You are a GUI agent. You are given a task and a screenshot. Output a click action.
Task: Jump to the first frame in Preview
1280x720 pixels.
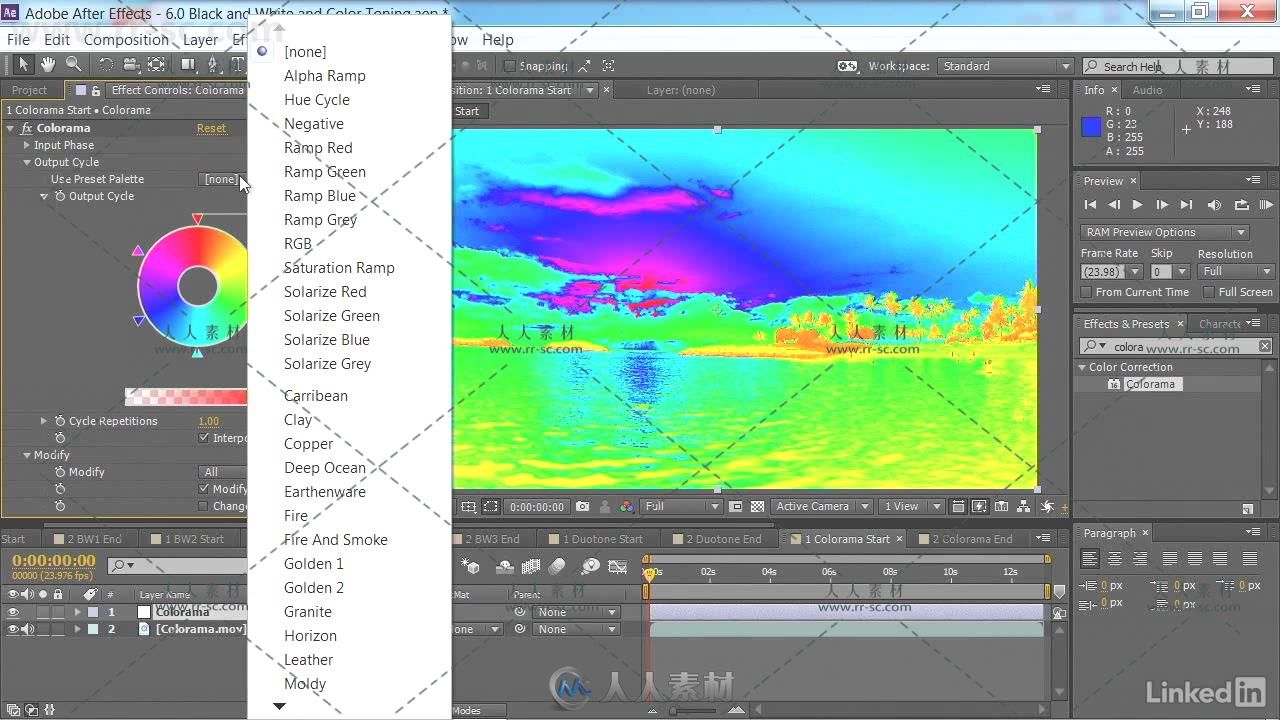tap(1090, 205)
